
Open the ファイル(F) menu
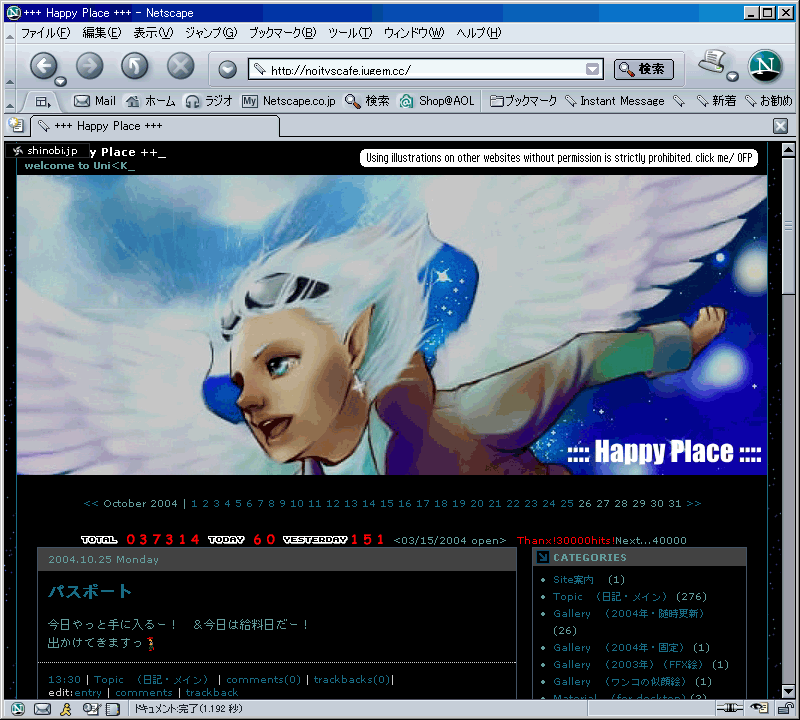45,33
